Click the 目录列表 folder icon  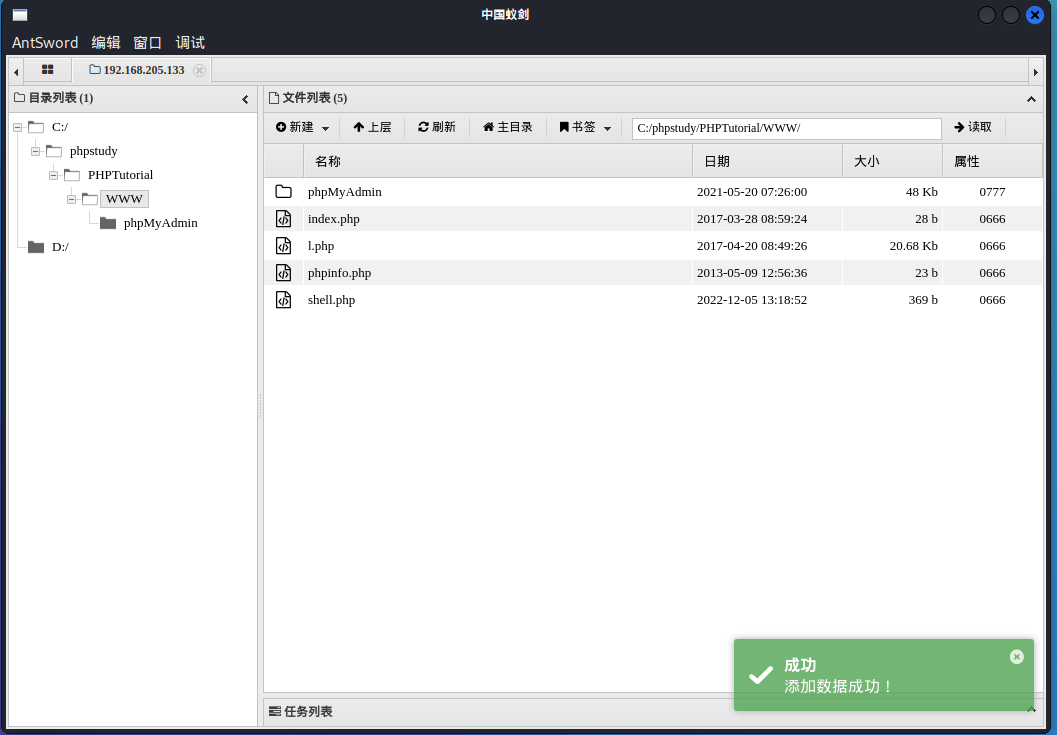point(20,98)
